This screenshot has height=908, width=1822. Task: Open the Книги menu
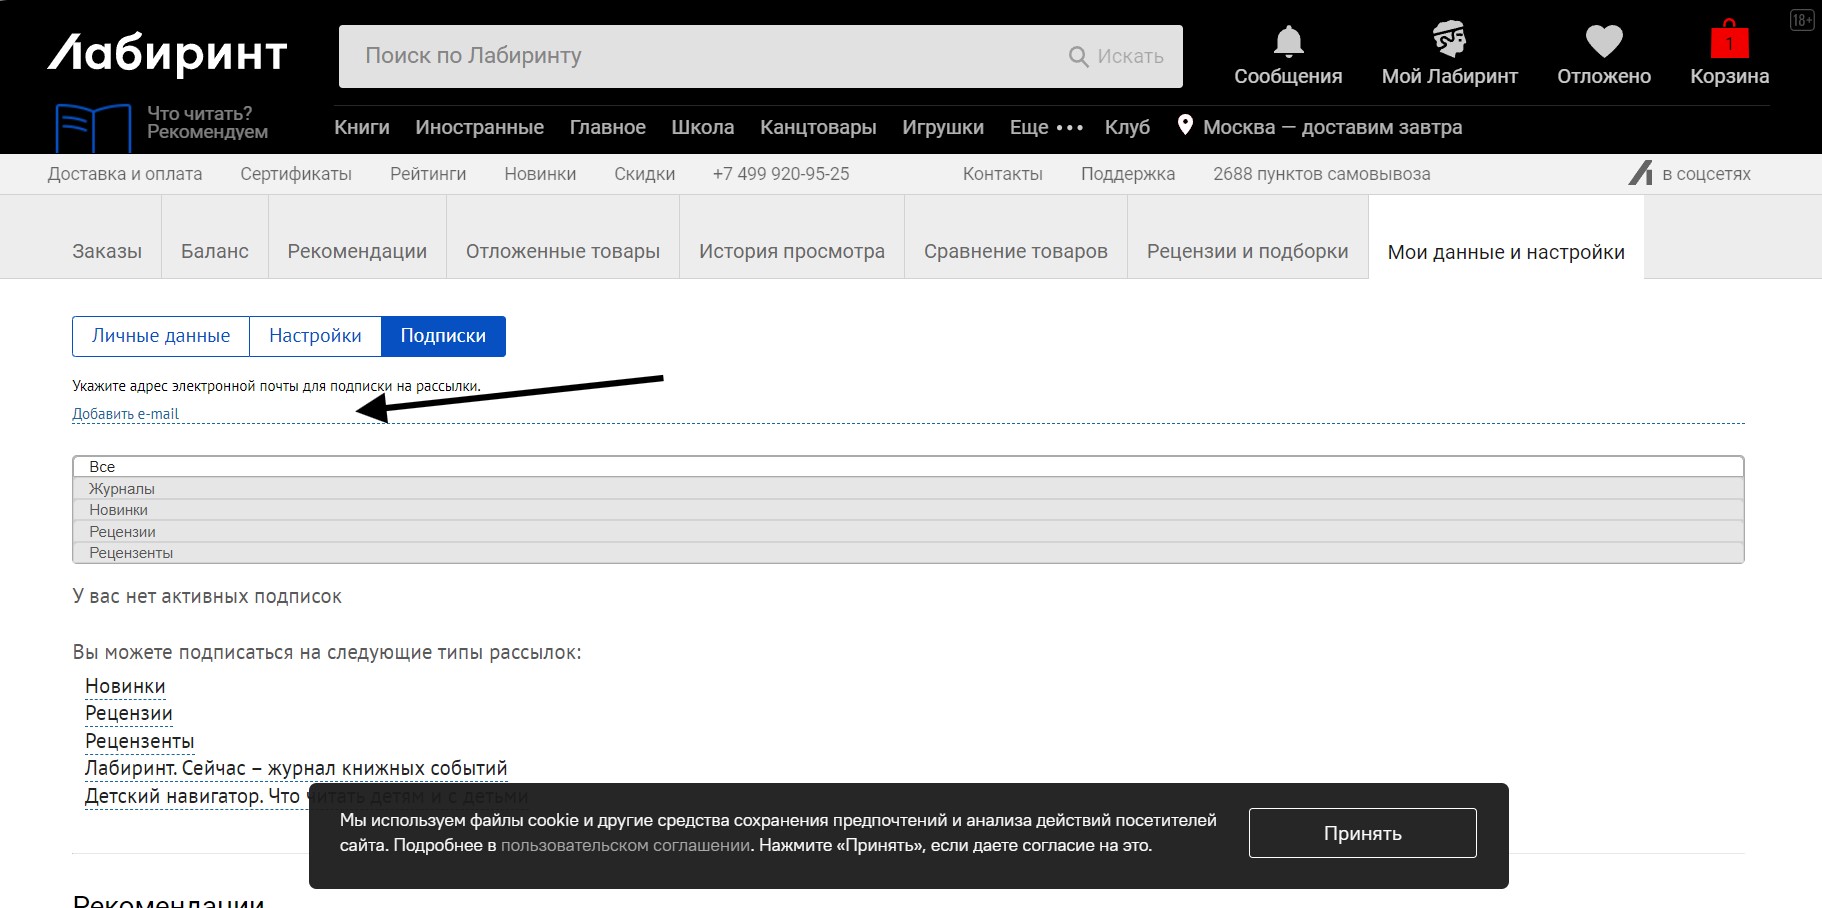[x=362, y=127]
